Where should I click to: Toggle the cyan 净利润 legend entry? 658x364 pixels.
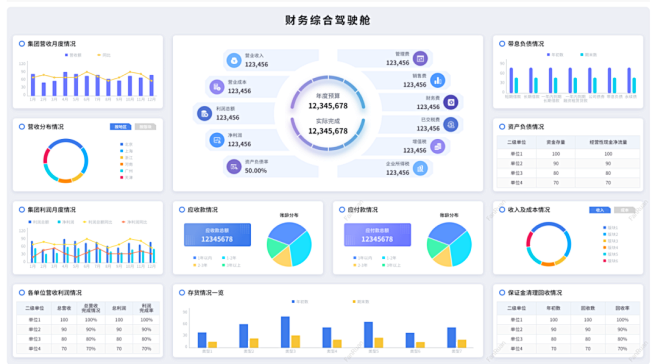[x=66, y=222]
